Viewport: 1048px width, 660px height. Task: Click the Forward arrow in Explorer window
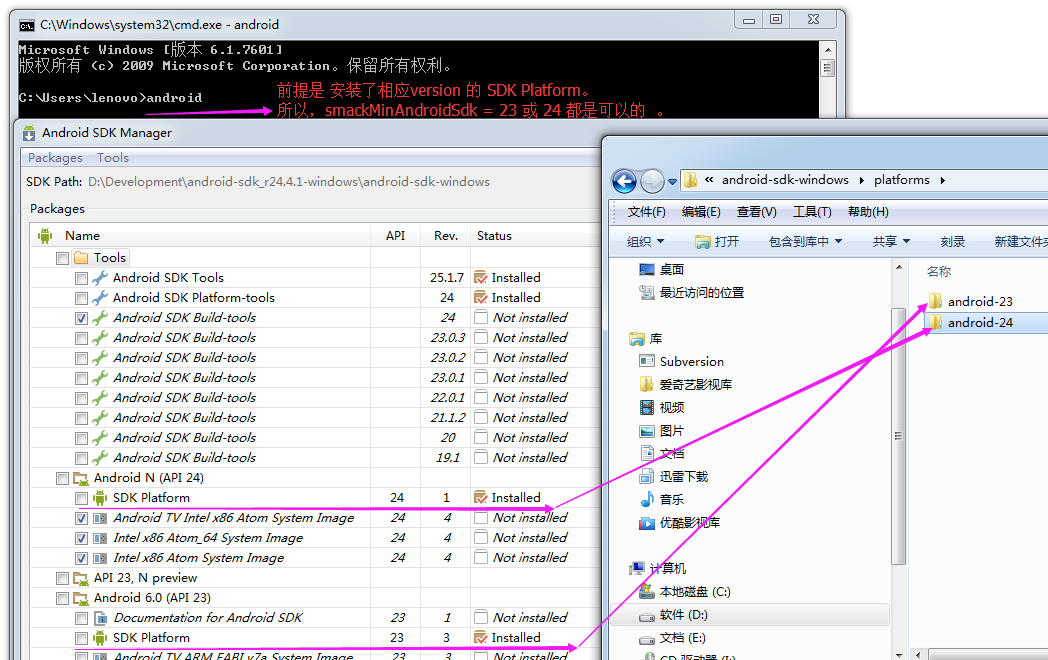[652, 181]
